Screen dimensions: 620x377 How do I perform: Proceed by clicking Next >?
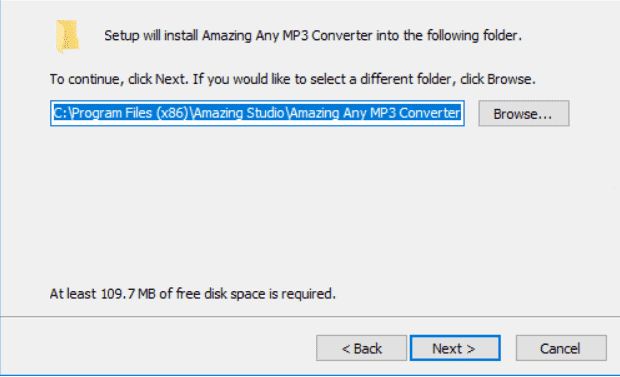coord(455,348)
